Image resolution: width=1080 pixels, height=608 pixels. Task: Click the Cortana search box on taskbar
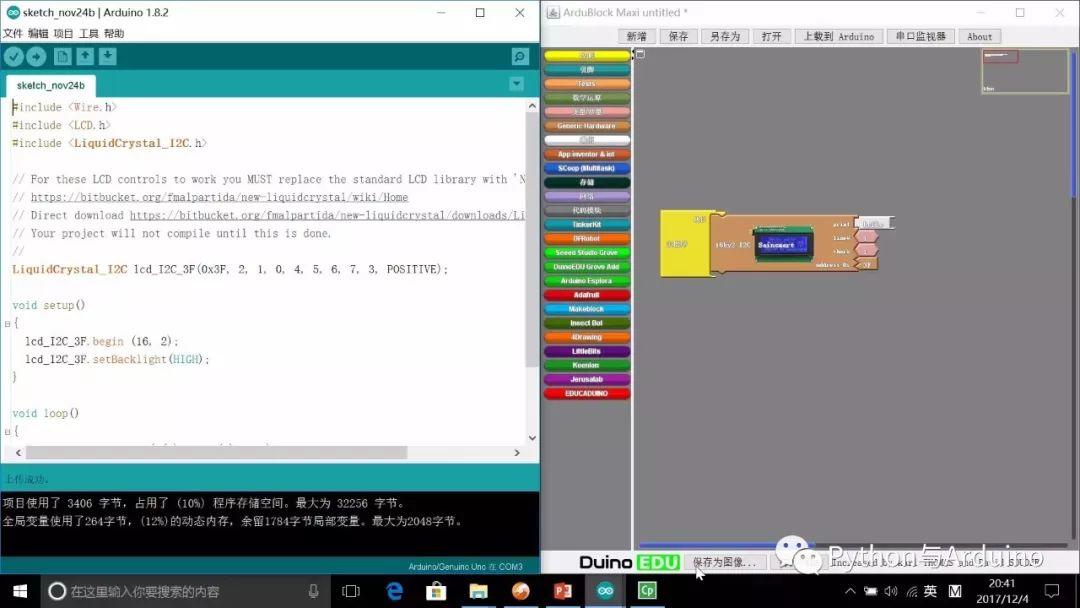click(x=187, y=591)
